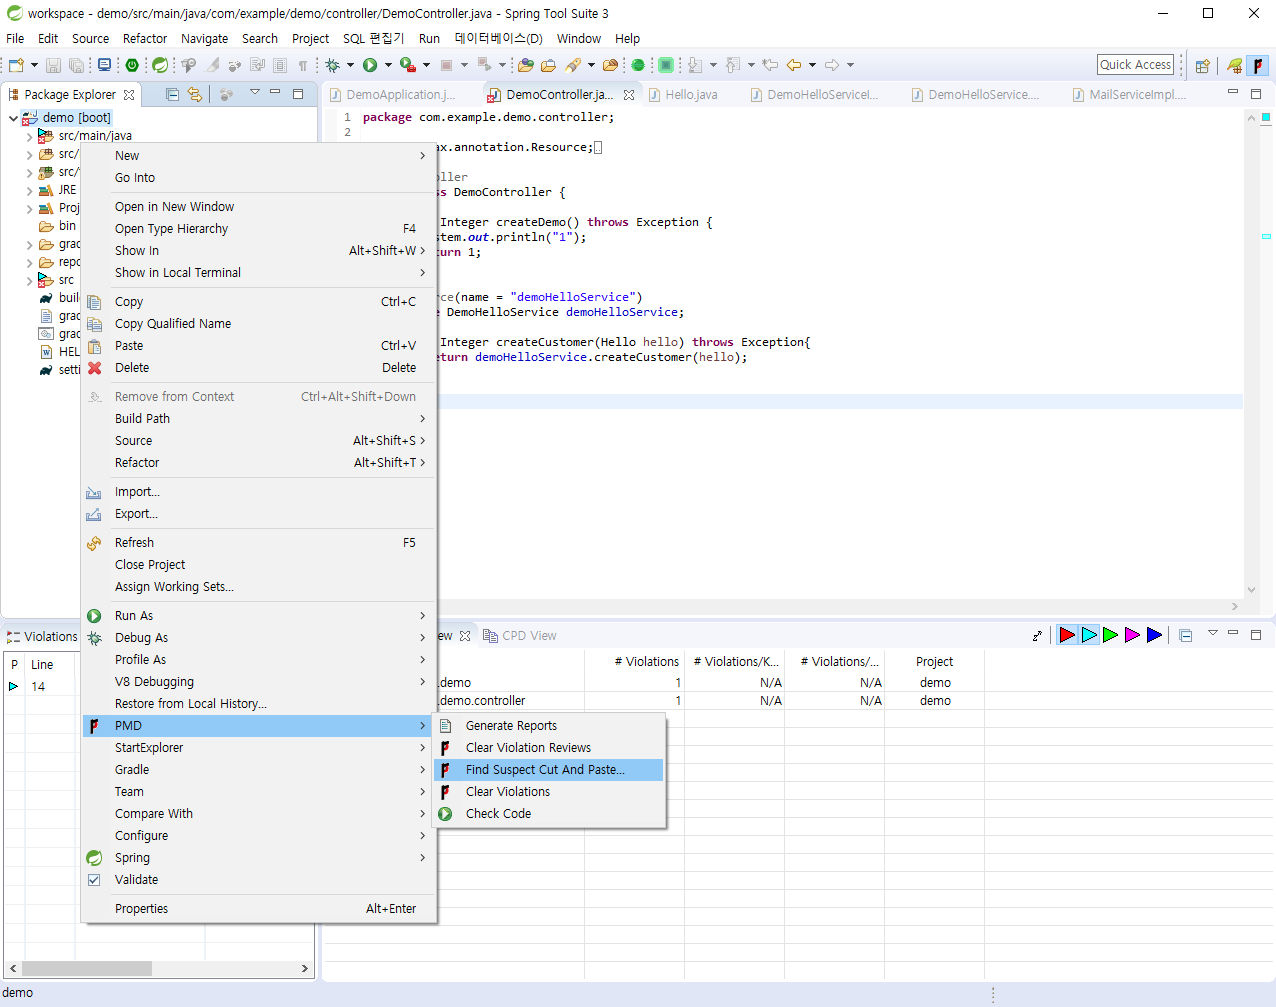Click the New file wizard toolbar icon
Screen dimensions: 1276x1007
point(16,65)
